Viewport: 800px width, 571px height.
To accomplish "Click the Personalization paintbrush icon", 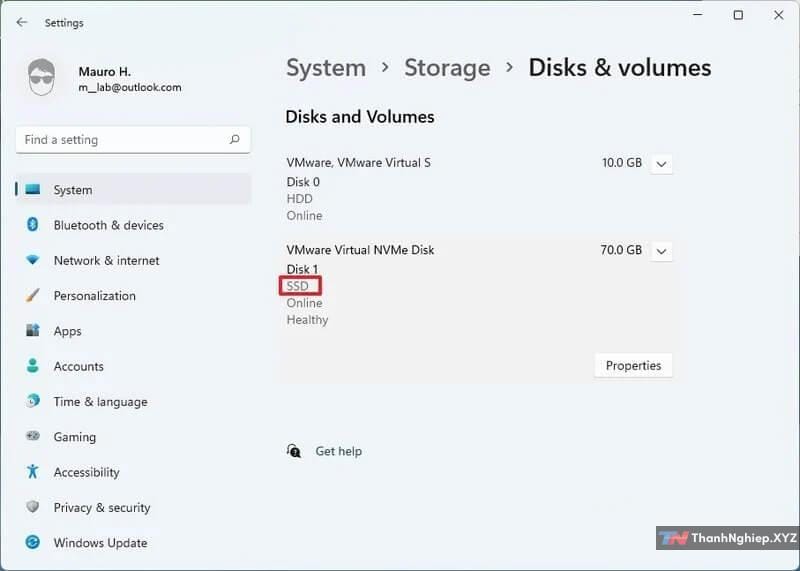I will (33, 295).
